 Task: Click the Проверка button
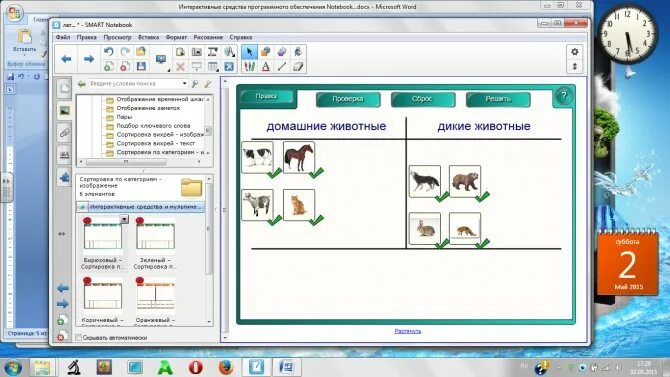coord(348,99)
